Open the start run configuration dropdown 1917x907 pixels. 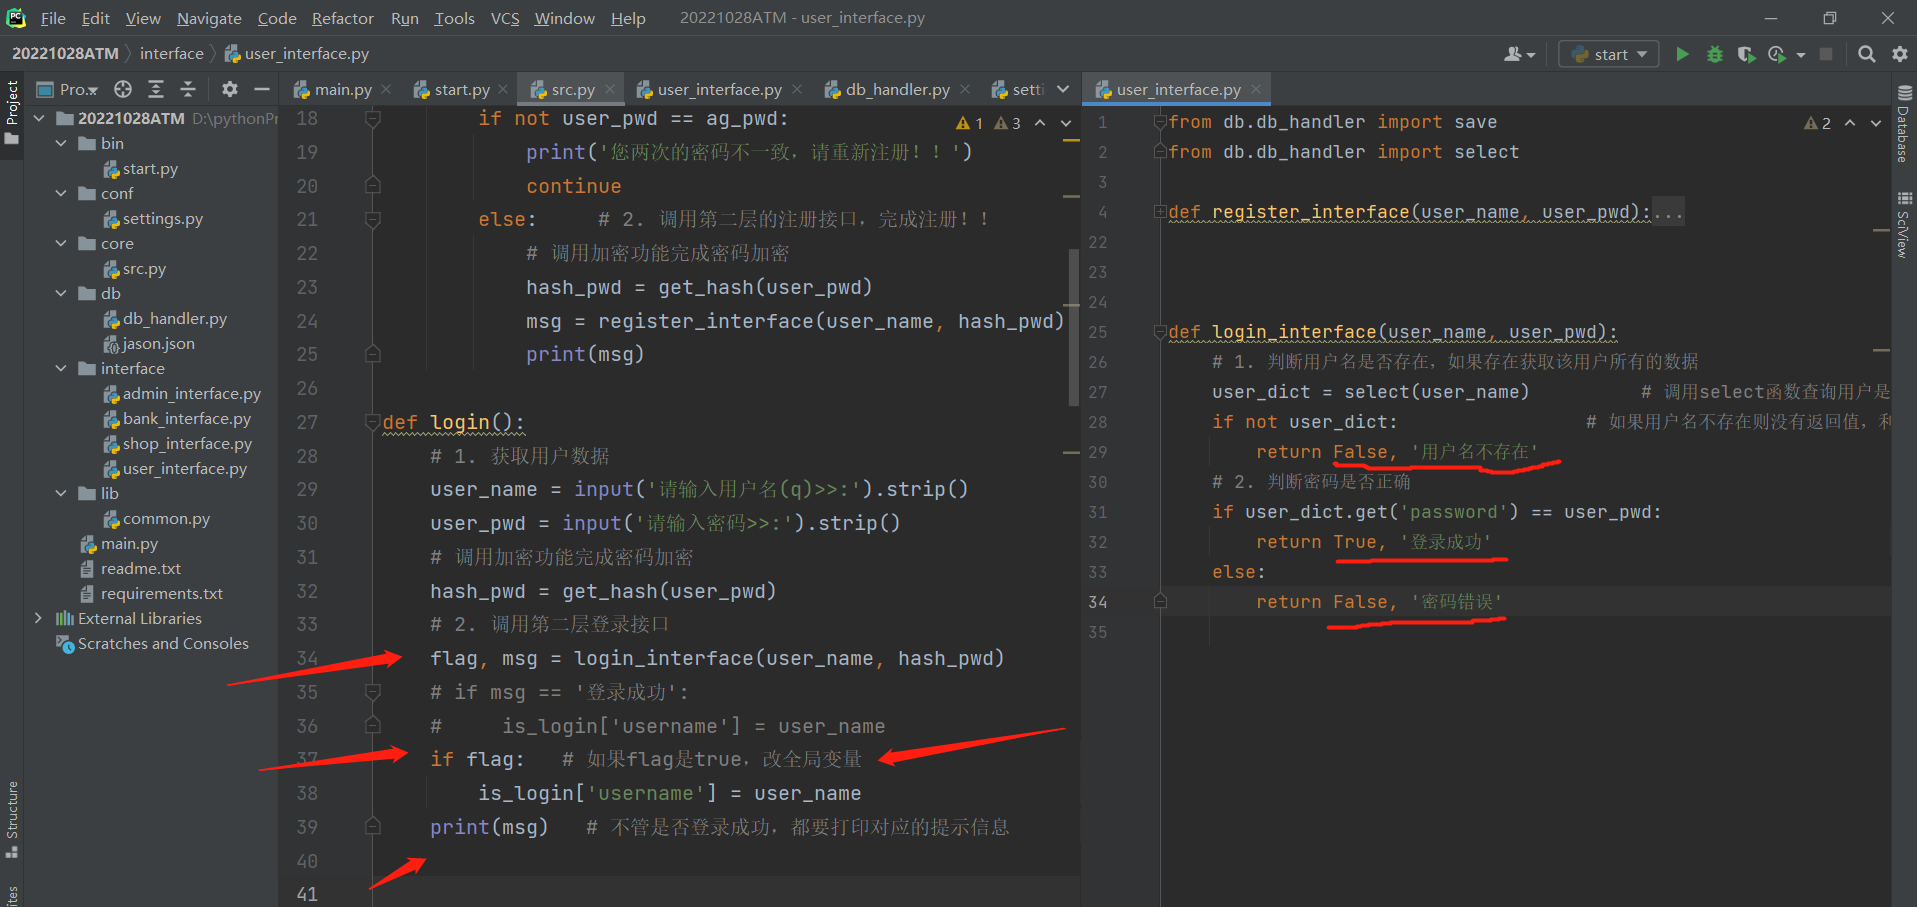1608,54
